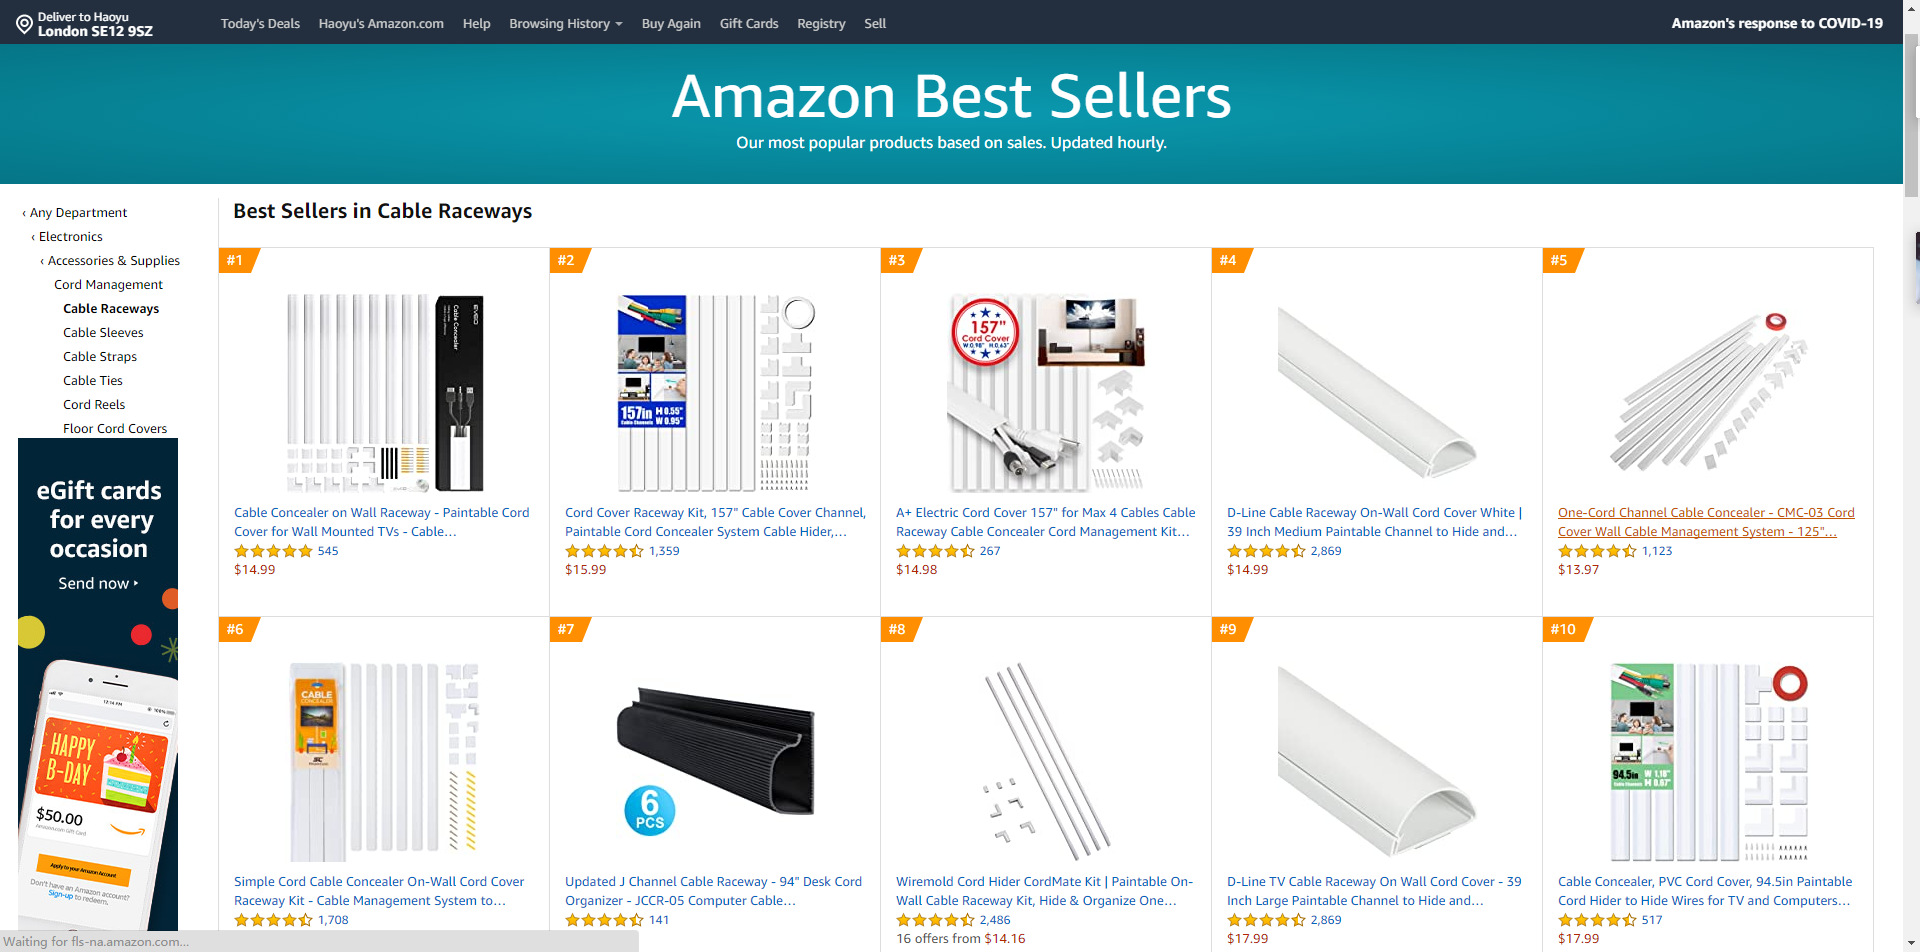Select Cable Sleeves in the sidebar
1920x952 pixels.
[x=103, y=333]
